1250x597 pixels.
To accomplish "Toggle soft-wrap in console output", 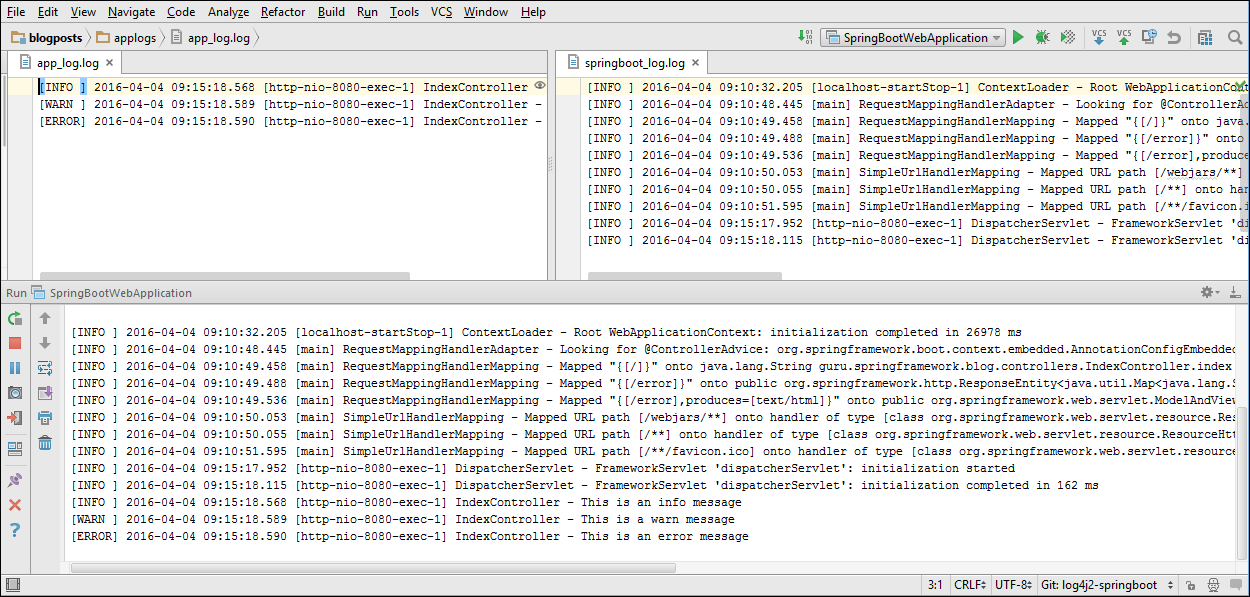I will tap(45, 368).
